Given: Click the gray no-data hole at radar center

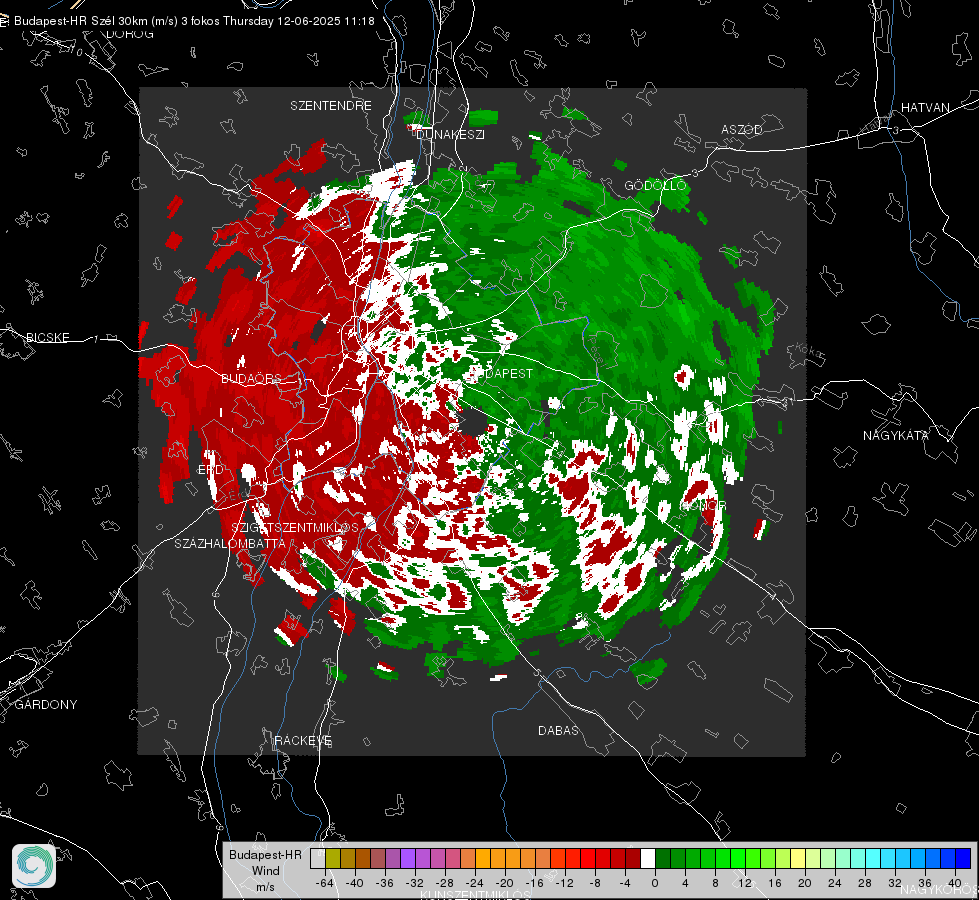Looking at the screenshot, I should click(x=475, y=423).
